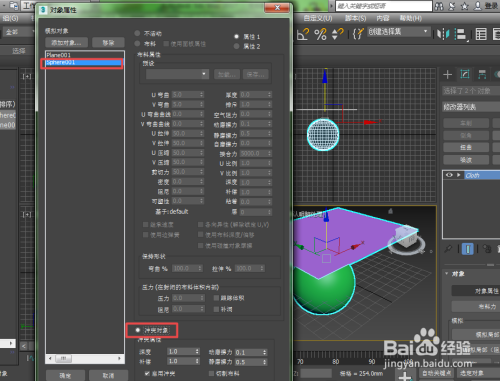Click the Angle Snap toggle icon

click(303, 34)
